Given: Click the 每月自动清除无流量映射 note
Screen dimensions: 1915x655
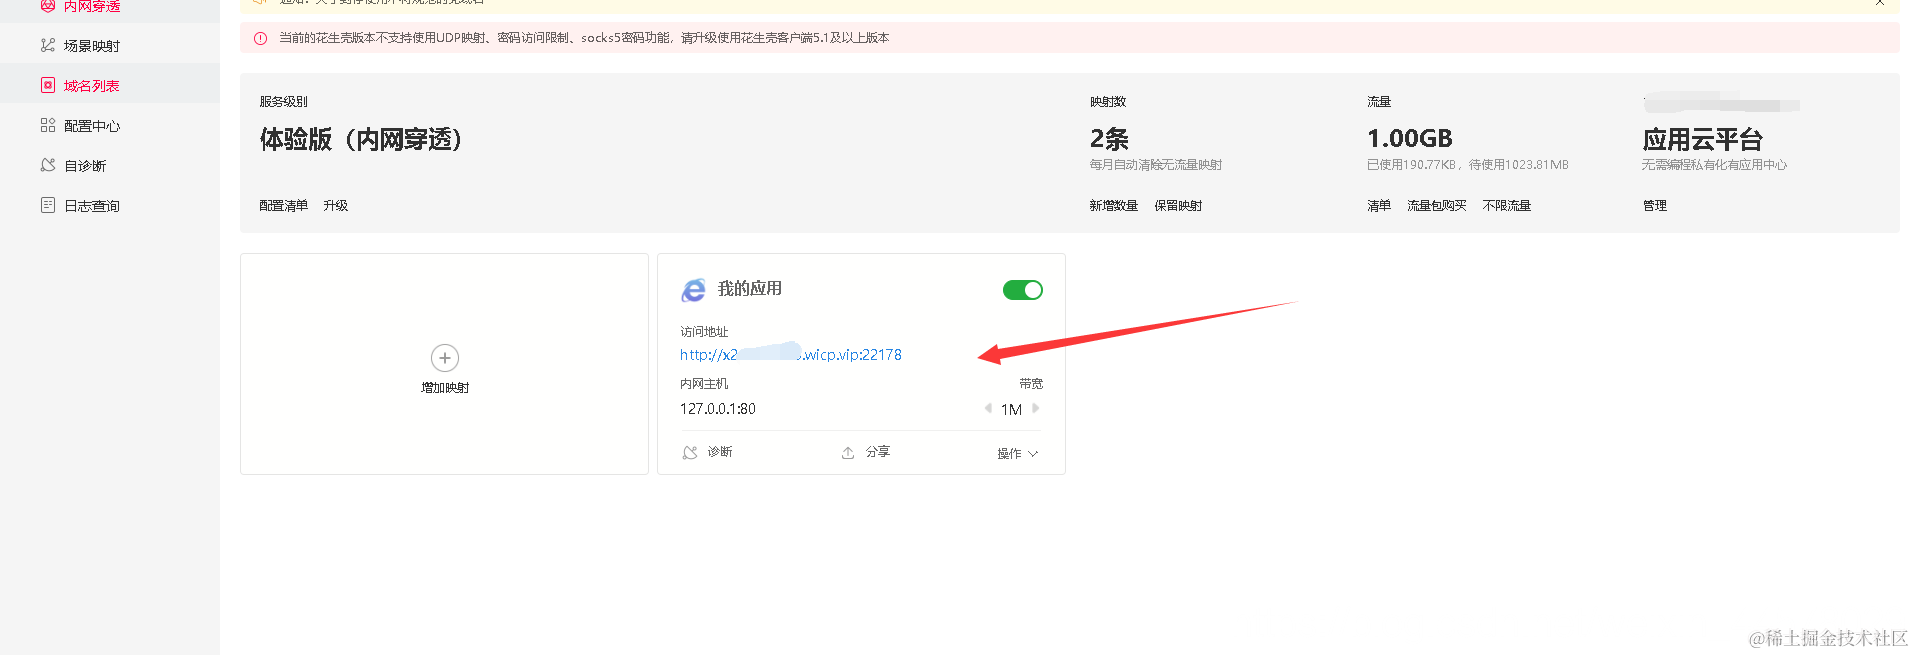Looking at the screenshot, I should click(1156, 165).
